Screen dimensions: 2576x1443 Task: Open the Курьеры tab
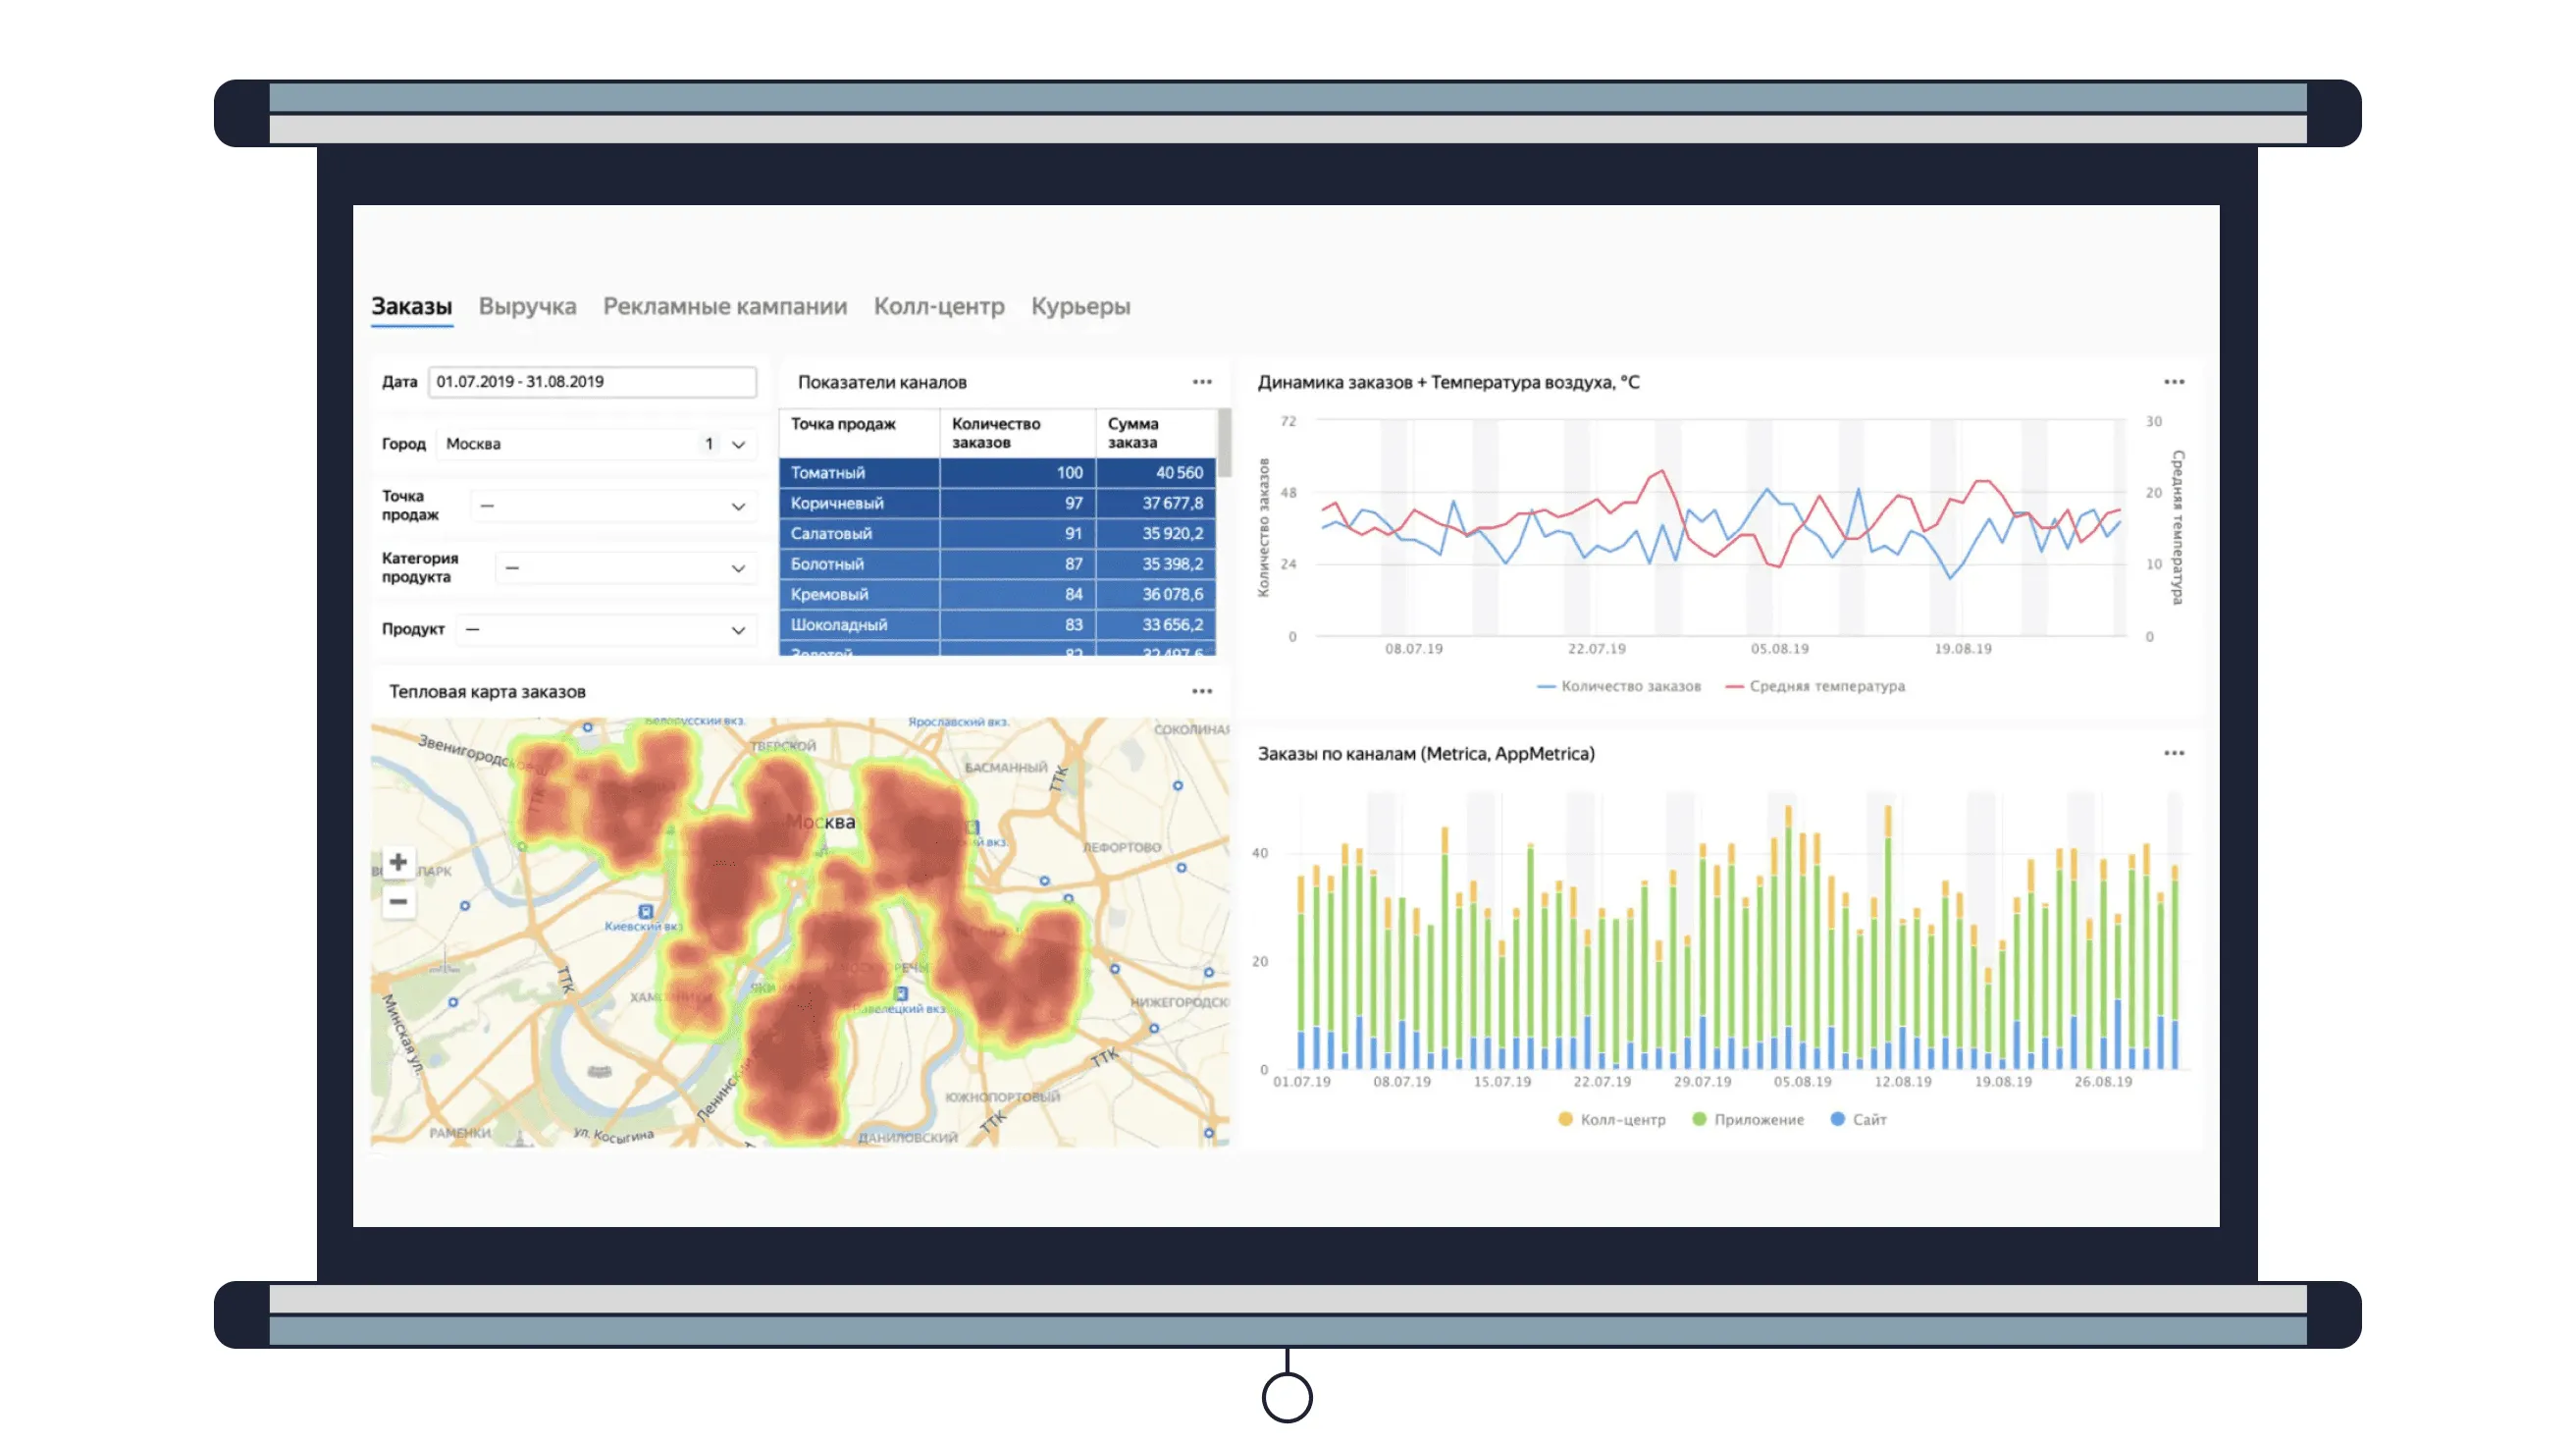(x=1080, y=306)
